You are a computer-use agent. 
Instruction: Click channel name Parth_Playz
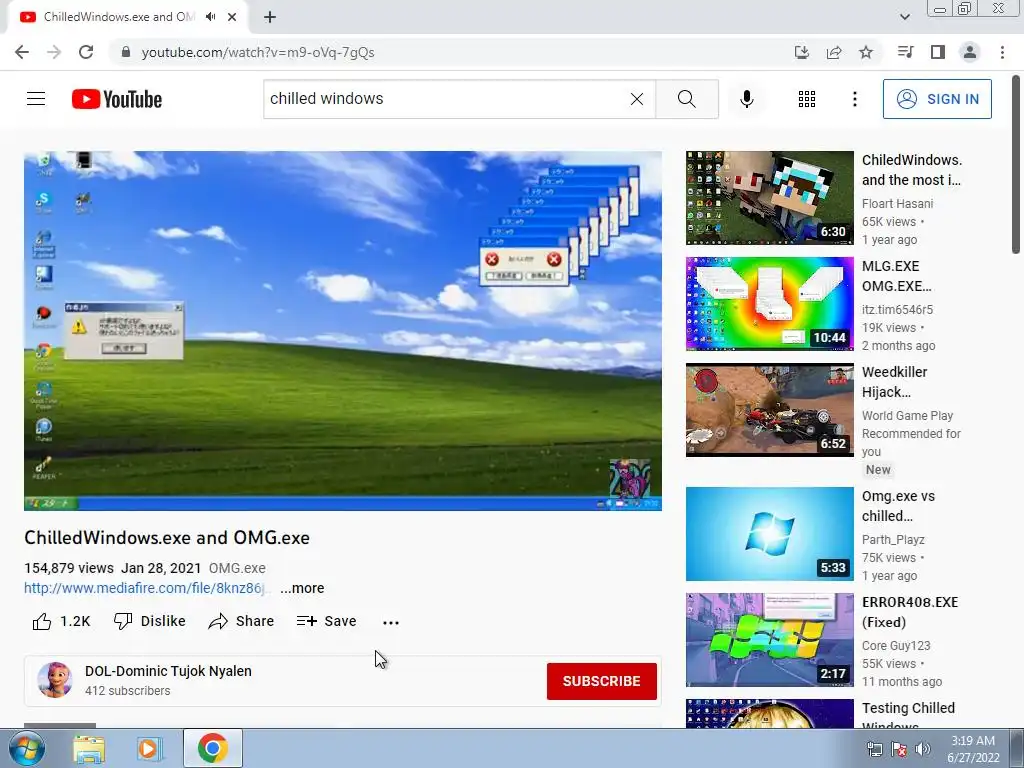pos(893,539)
